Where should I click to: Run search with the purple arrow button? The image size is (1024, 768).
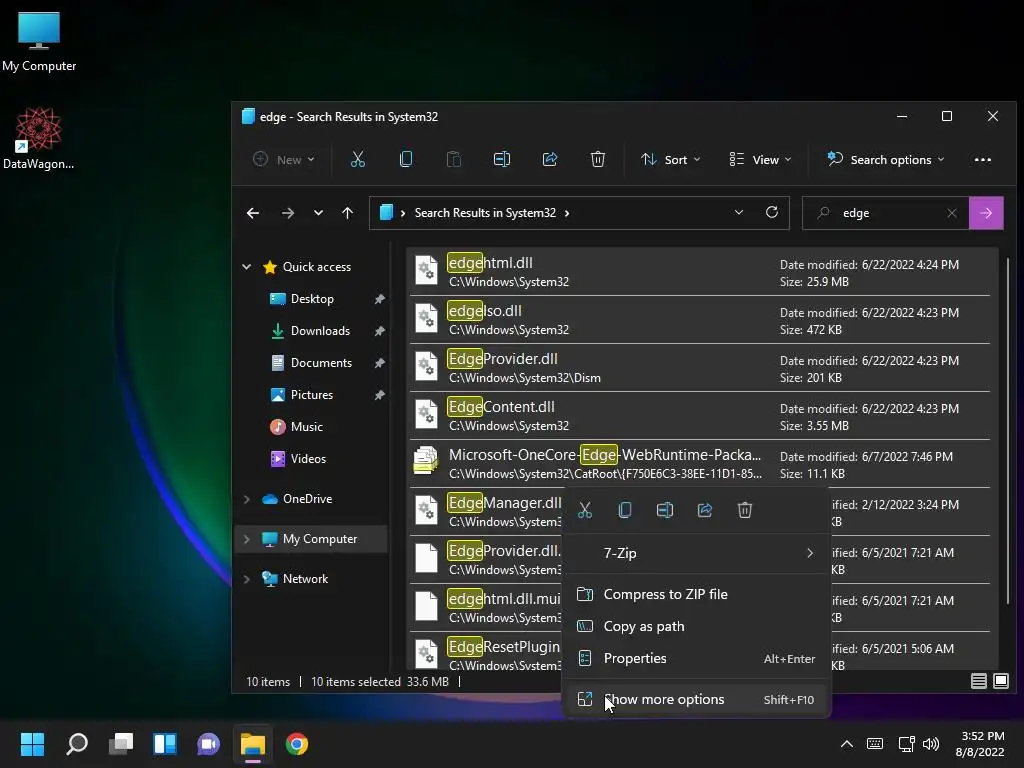pyautogui.click(x=986, y=213)
